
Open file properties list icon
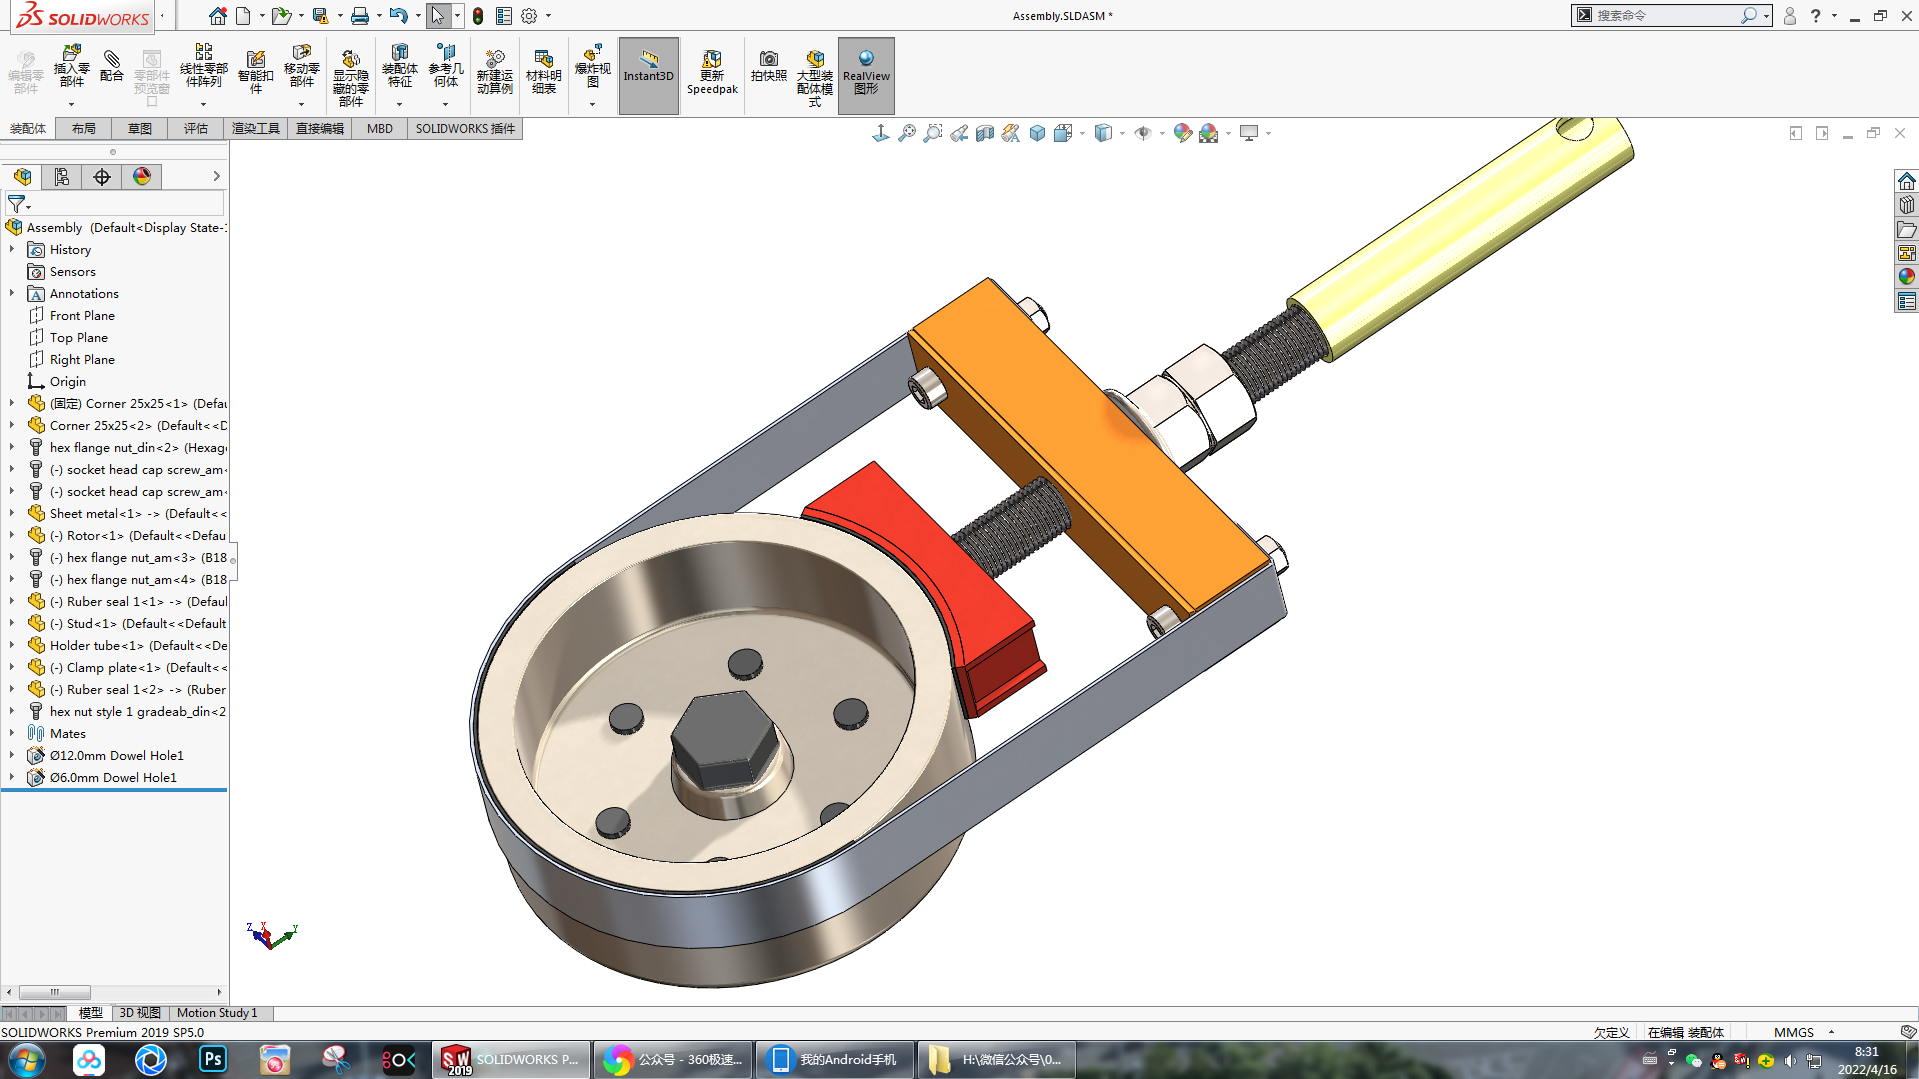(504, 16)
